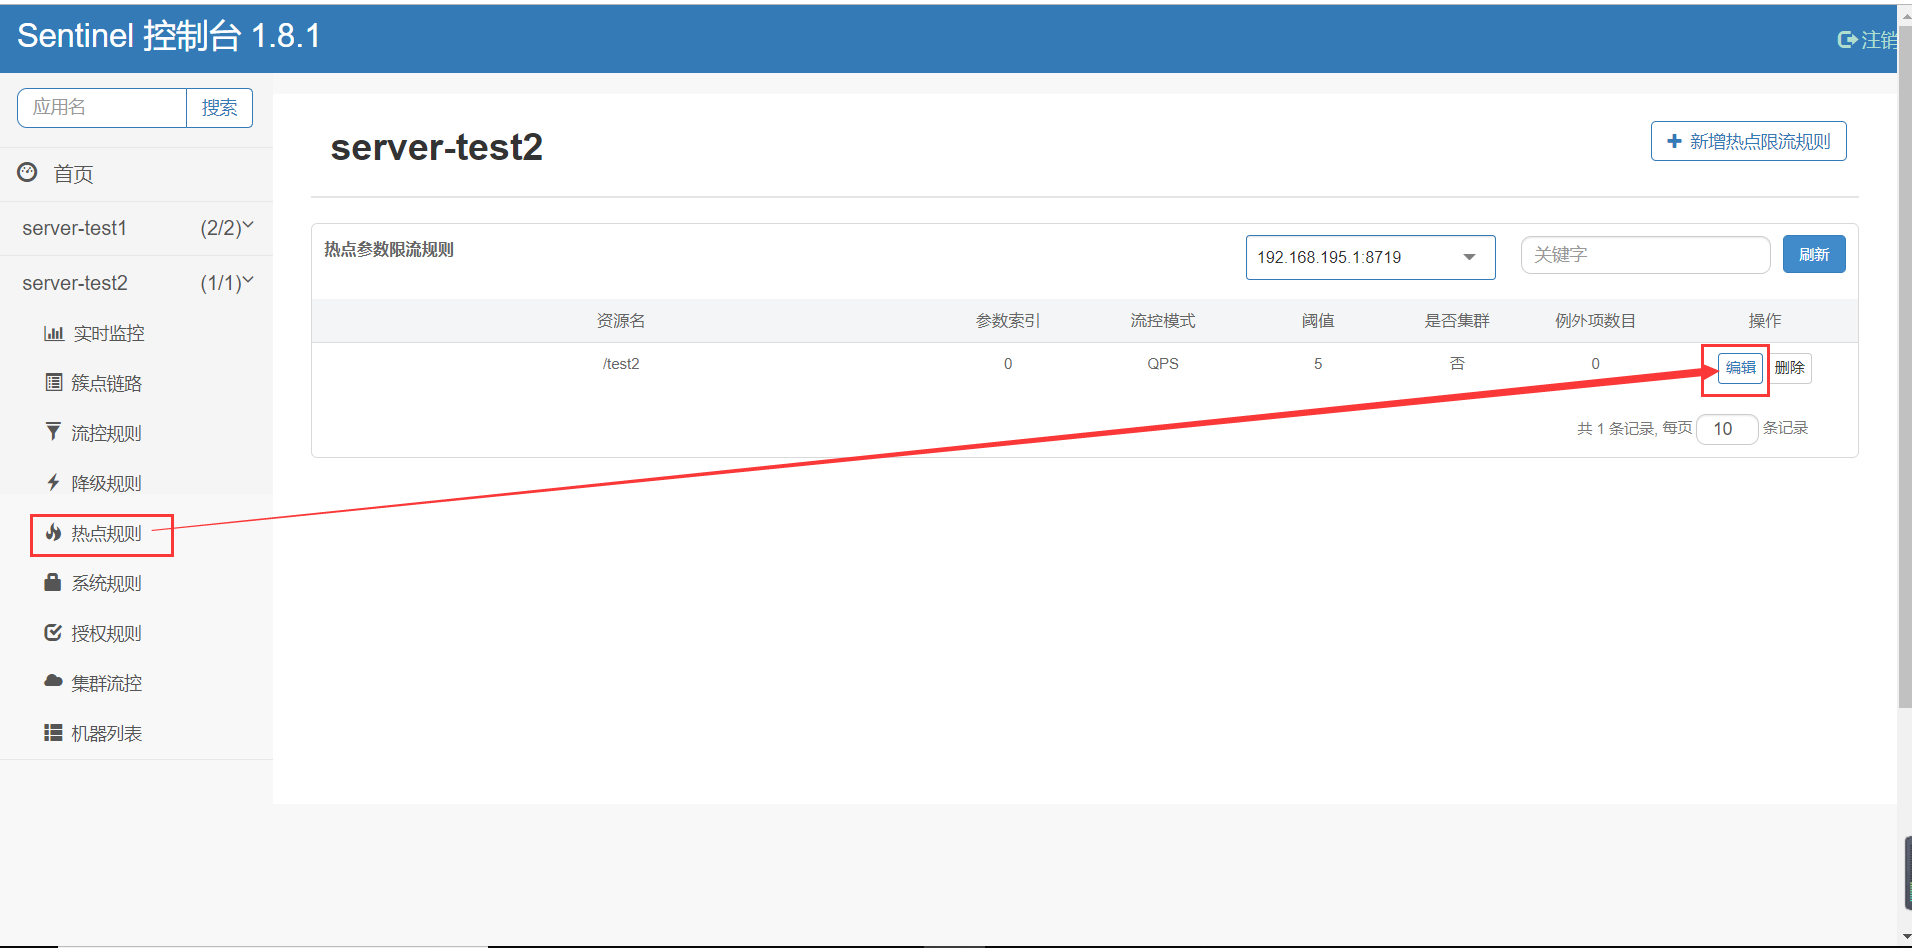Viewport: 1912px width, 948px height.
Task: Click the threshold value 5 cell
Action: click(x=1318, y=364)
